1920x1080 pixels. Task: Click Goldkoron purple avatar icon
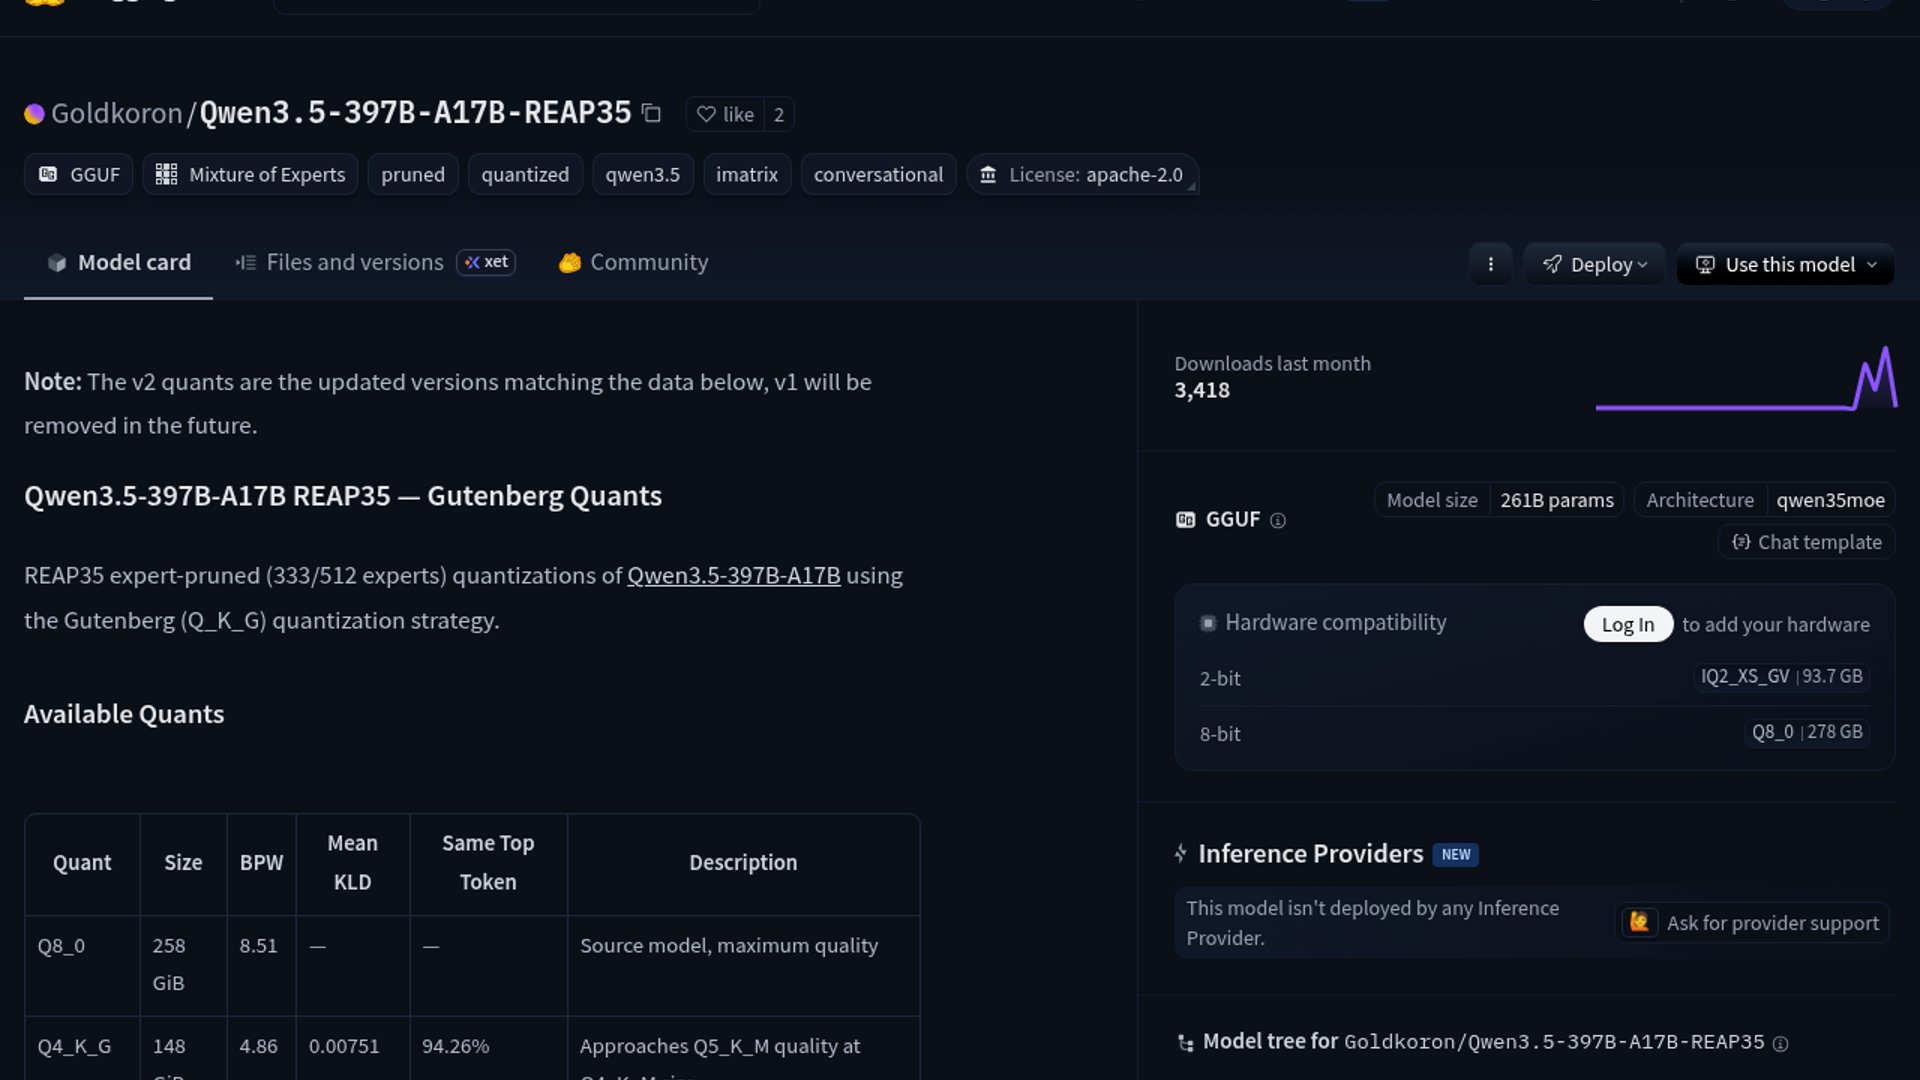click(x=34, y=114)
